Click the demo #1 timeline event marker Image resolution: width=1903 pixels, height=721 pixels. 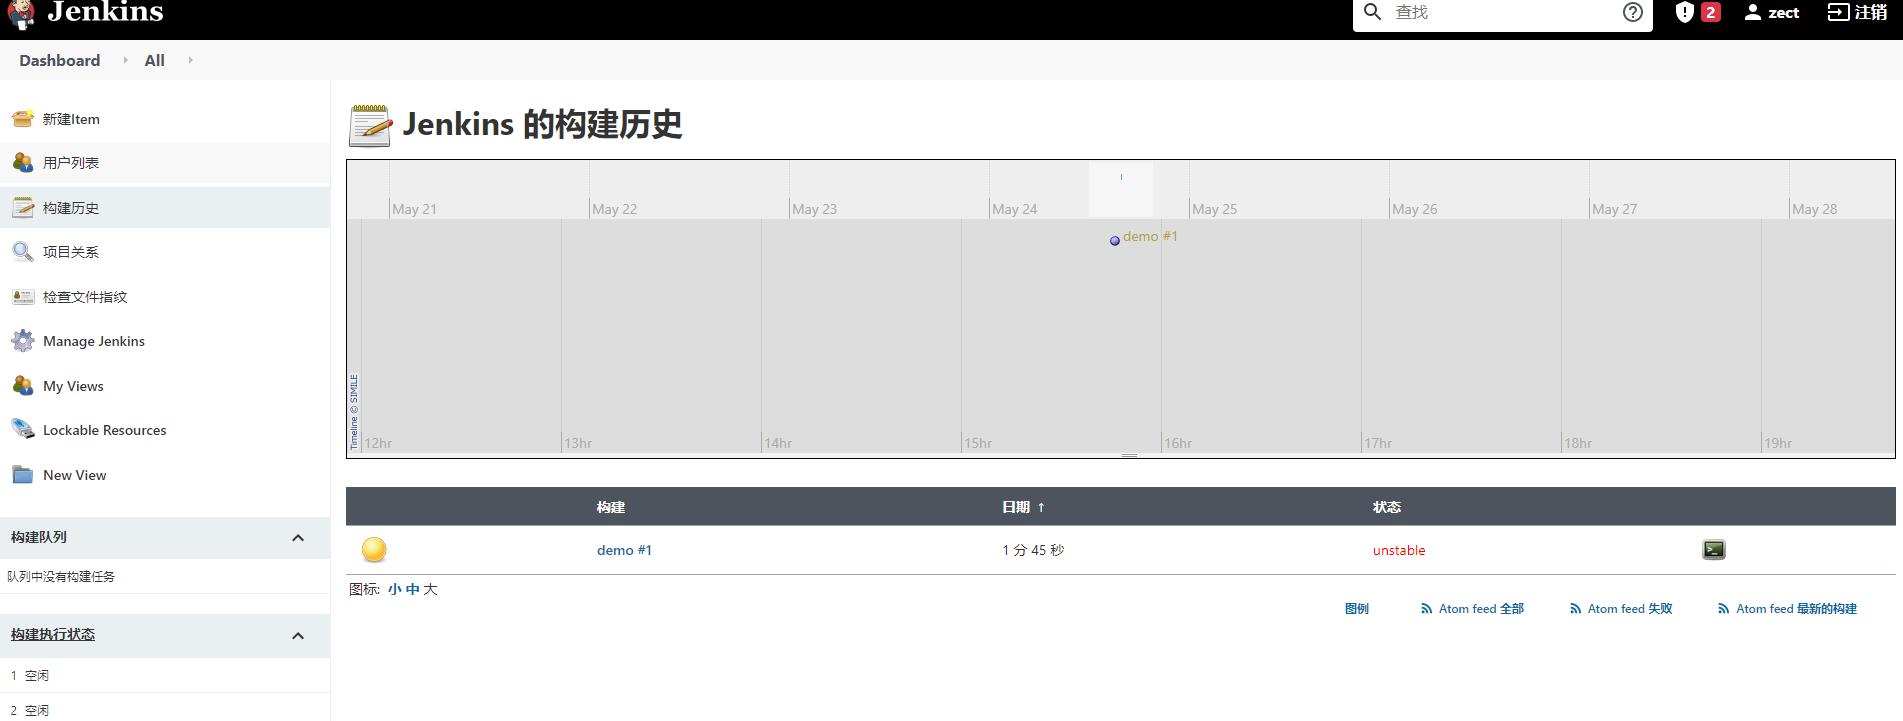1115,240
